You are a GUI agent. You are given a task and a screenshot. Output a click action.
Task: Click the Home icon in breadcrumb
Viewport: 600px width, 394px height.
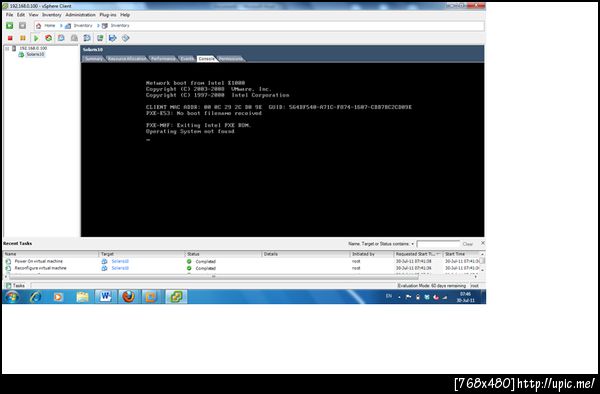[x=38, y=26]
